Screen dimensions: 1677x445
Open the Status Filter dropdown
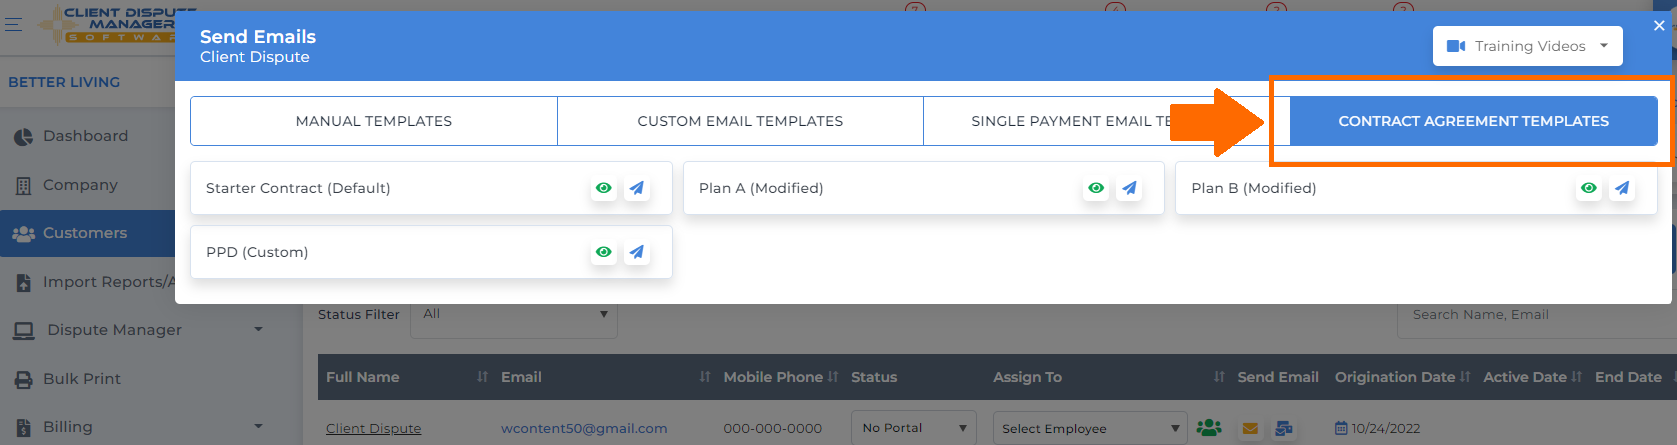pyautogui.click(x=514, y=315)
